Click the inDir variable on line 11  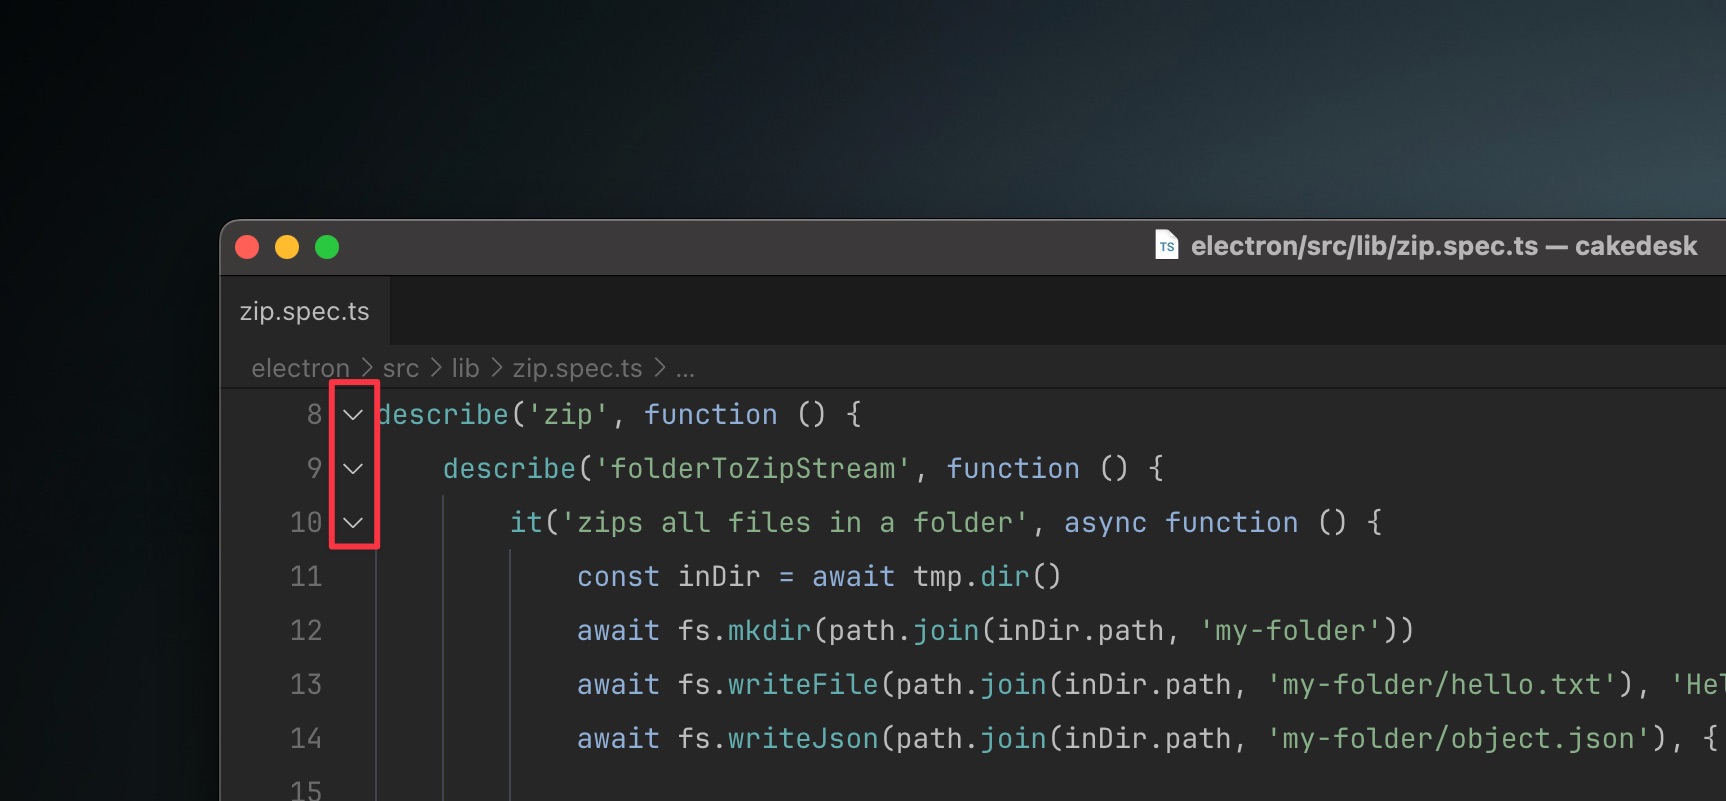[719, 576]
